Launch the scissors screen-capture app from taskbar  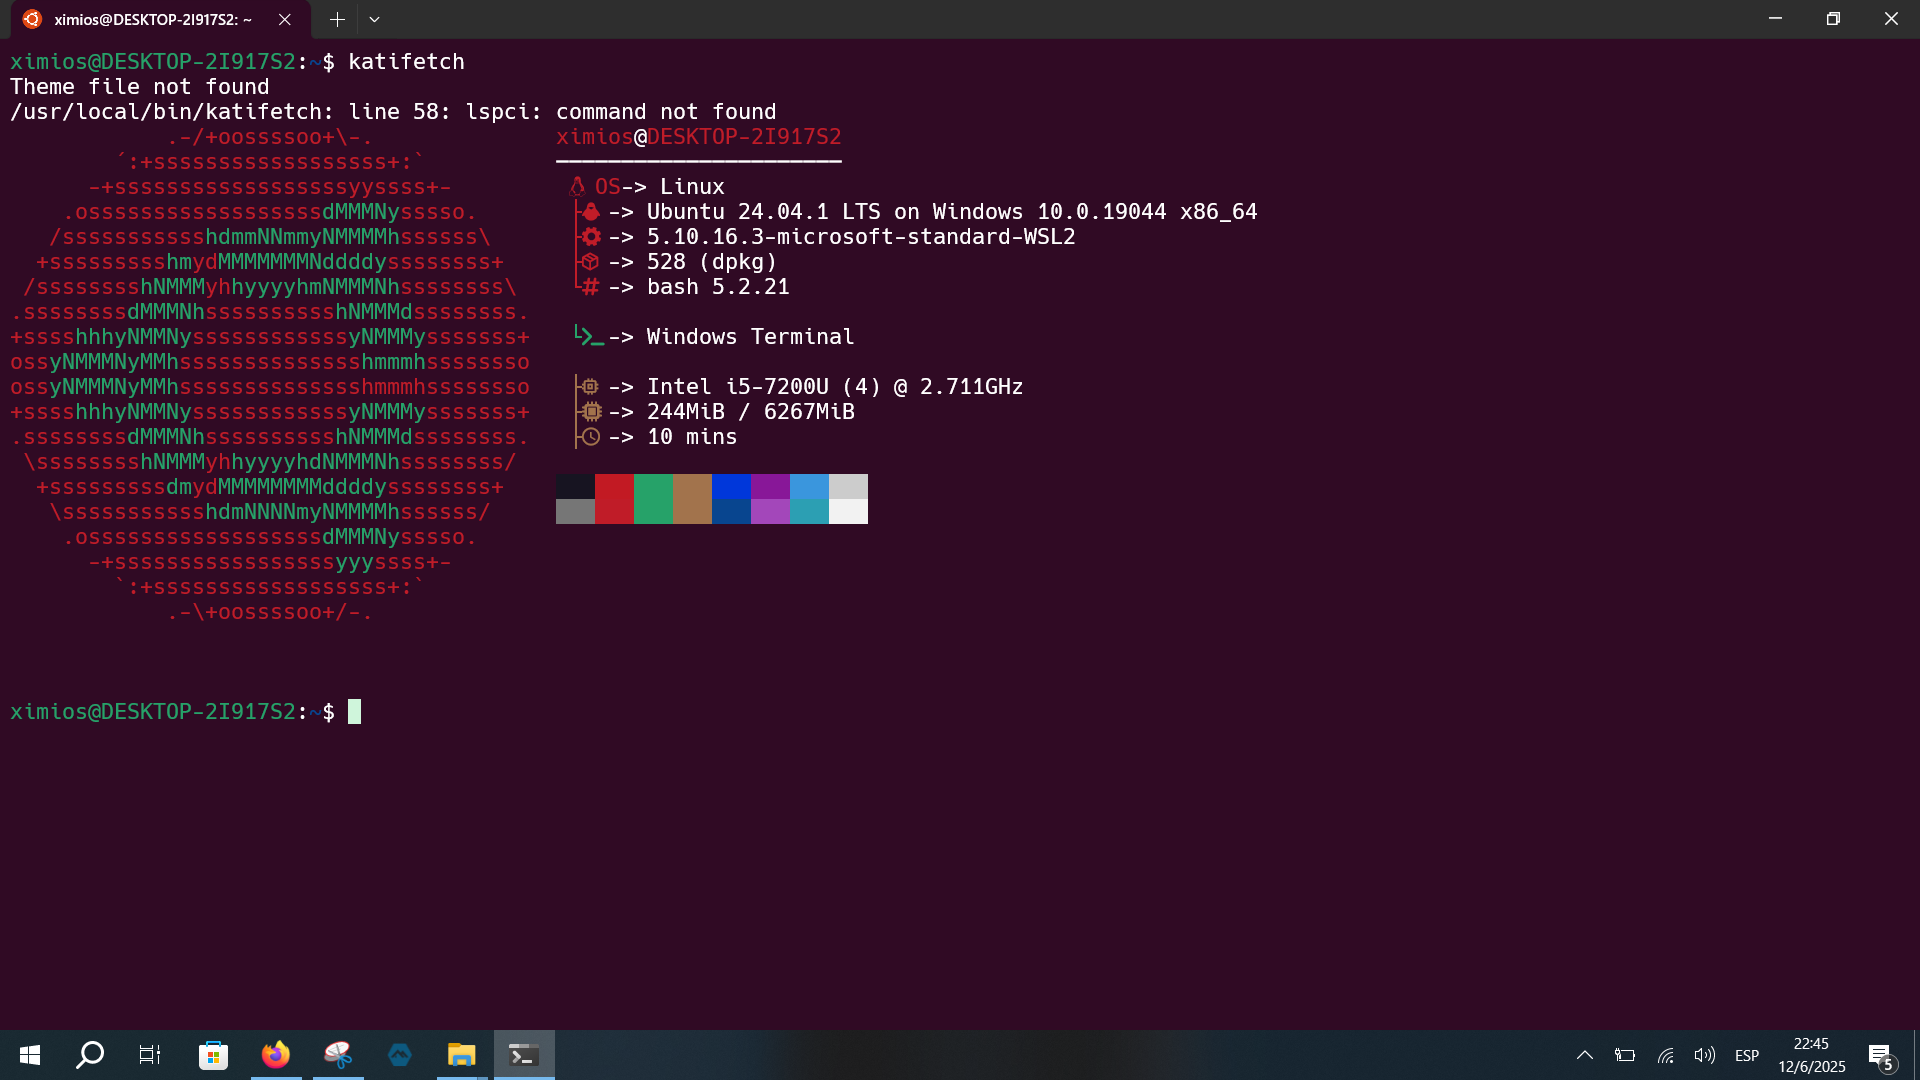click(338, 1054)
